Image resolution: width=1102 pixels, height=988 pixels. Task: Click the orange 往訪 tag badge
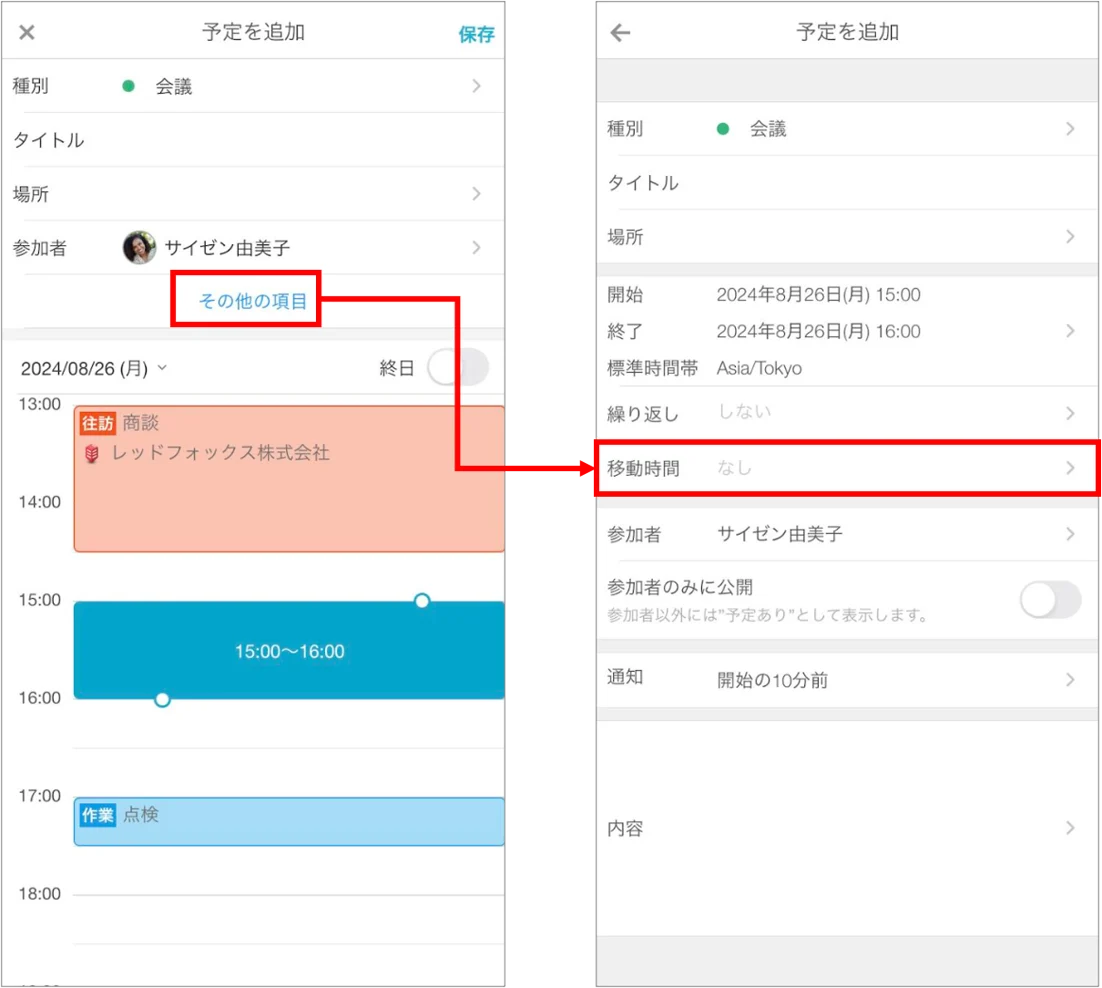click(x=98, y=423)
